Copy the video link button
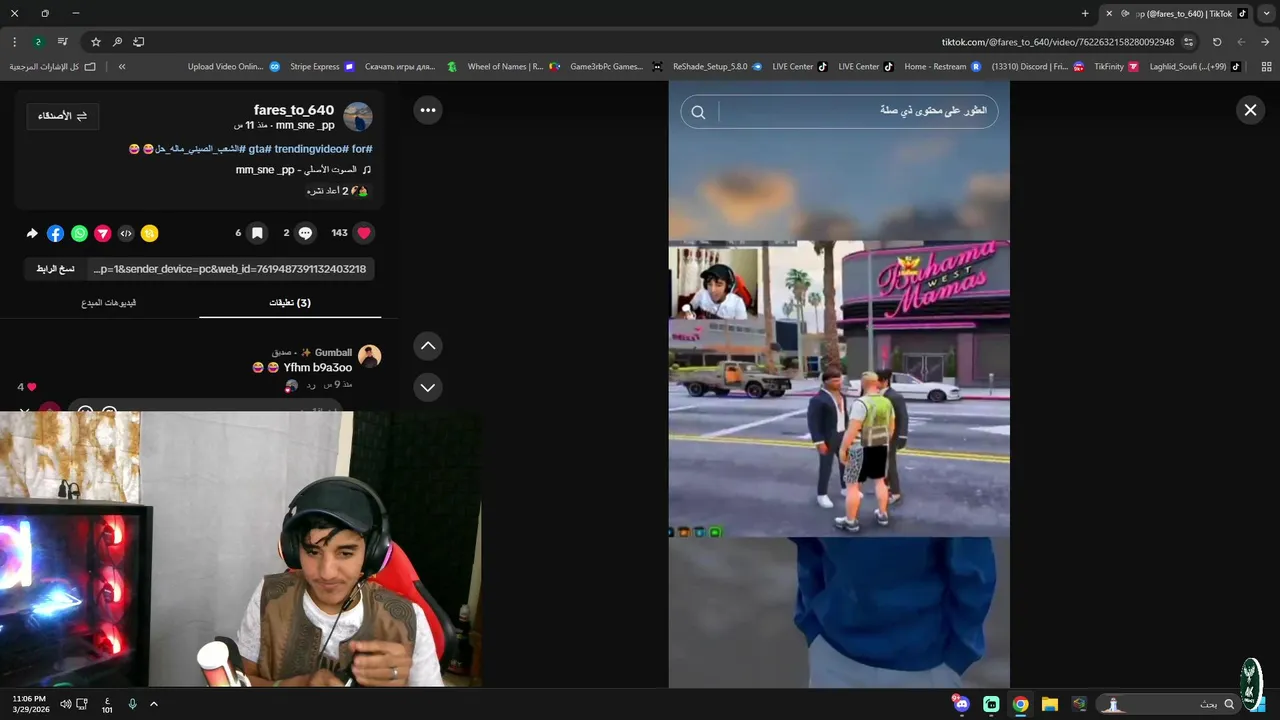Screen dimensions: 1280x720 click(x=56, y=269)
